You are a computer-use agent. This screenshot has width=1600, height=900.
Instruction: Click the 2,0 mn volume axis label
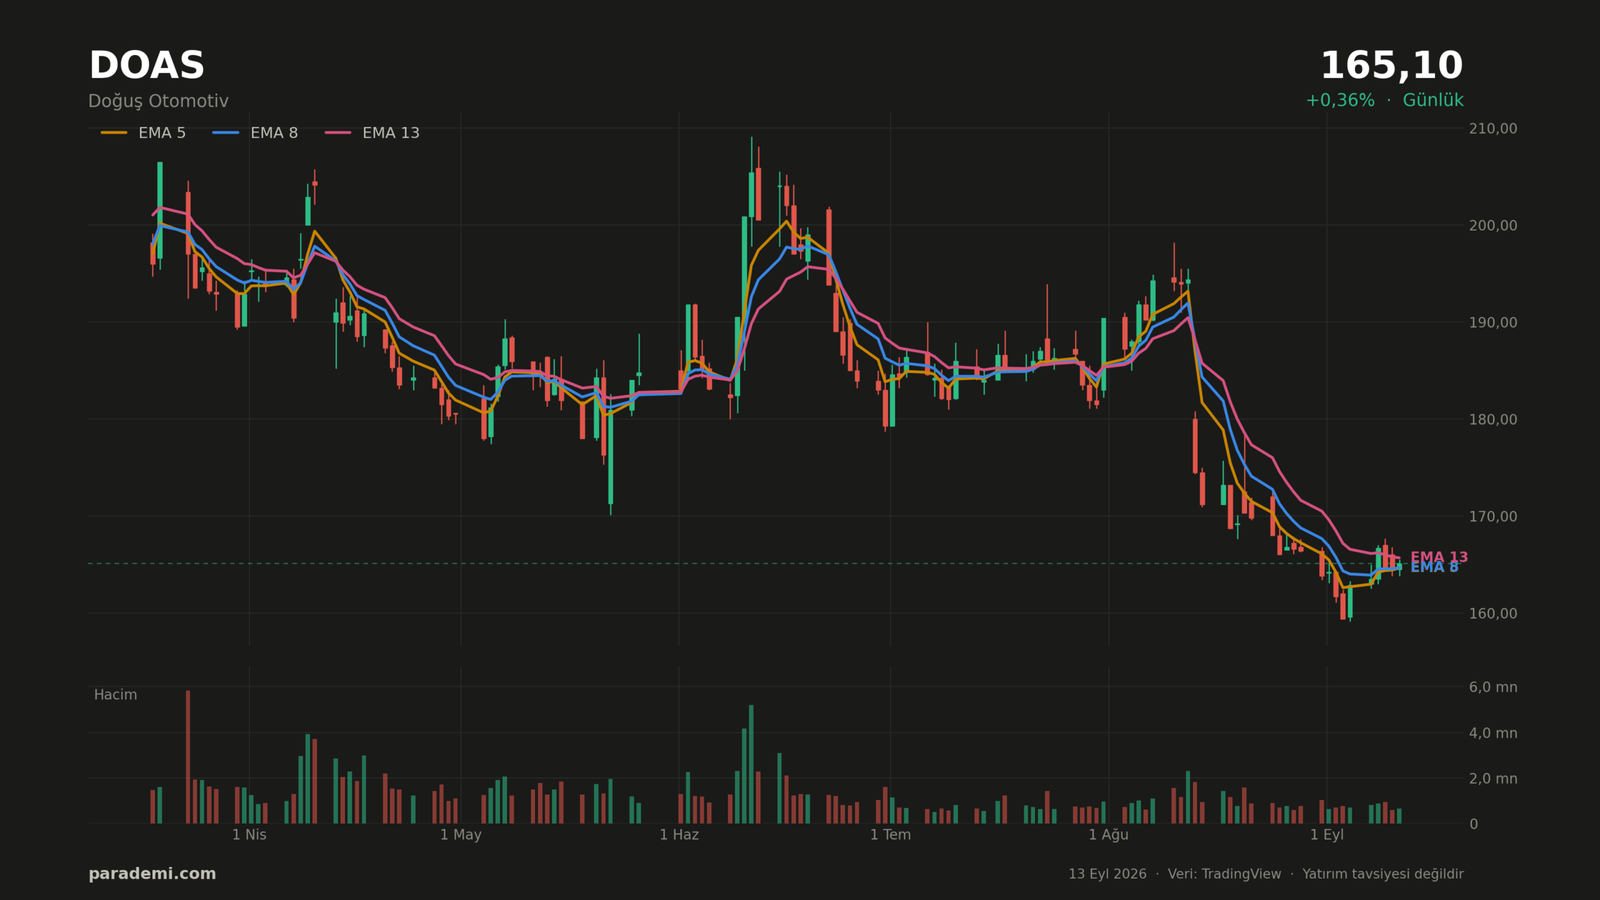(x=1492, y=778)
